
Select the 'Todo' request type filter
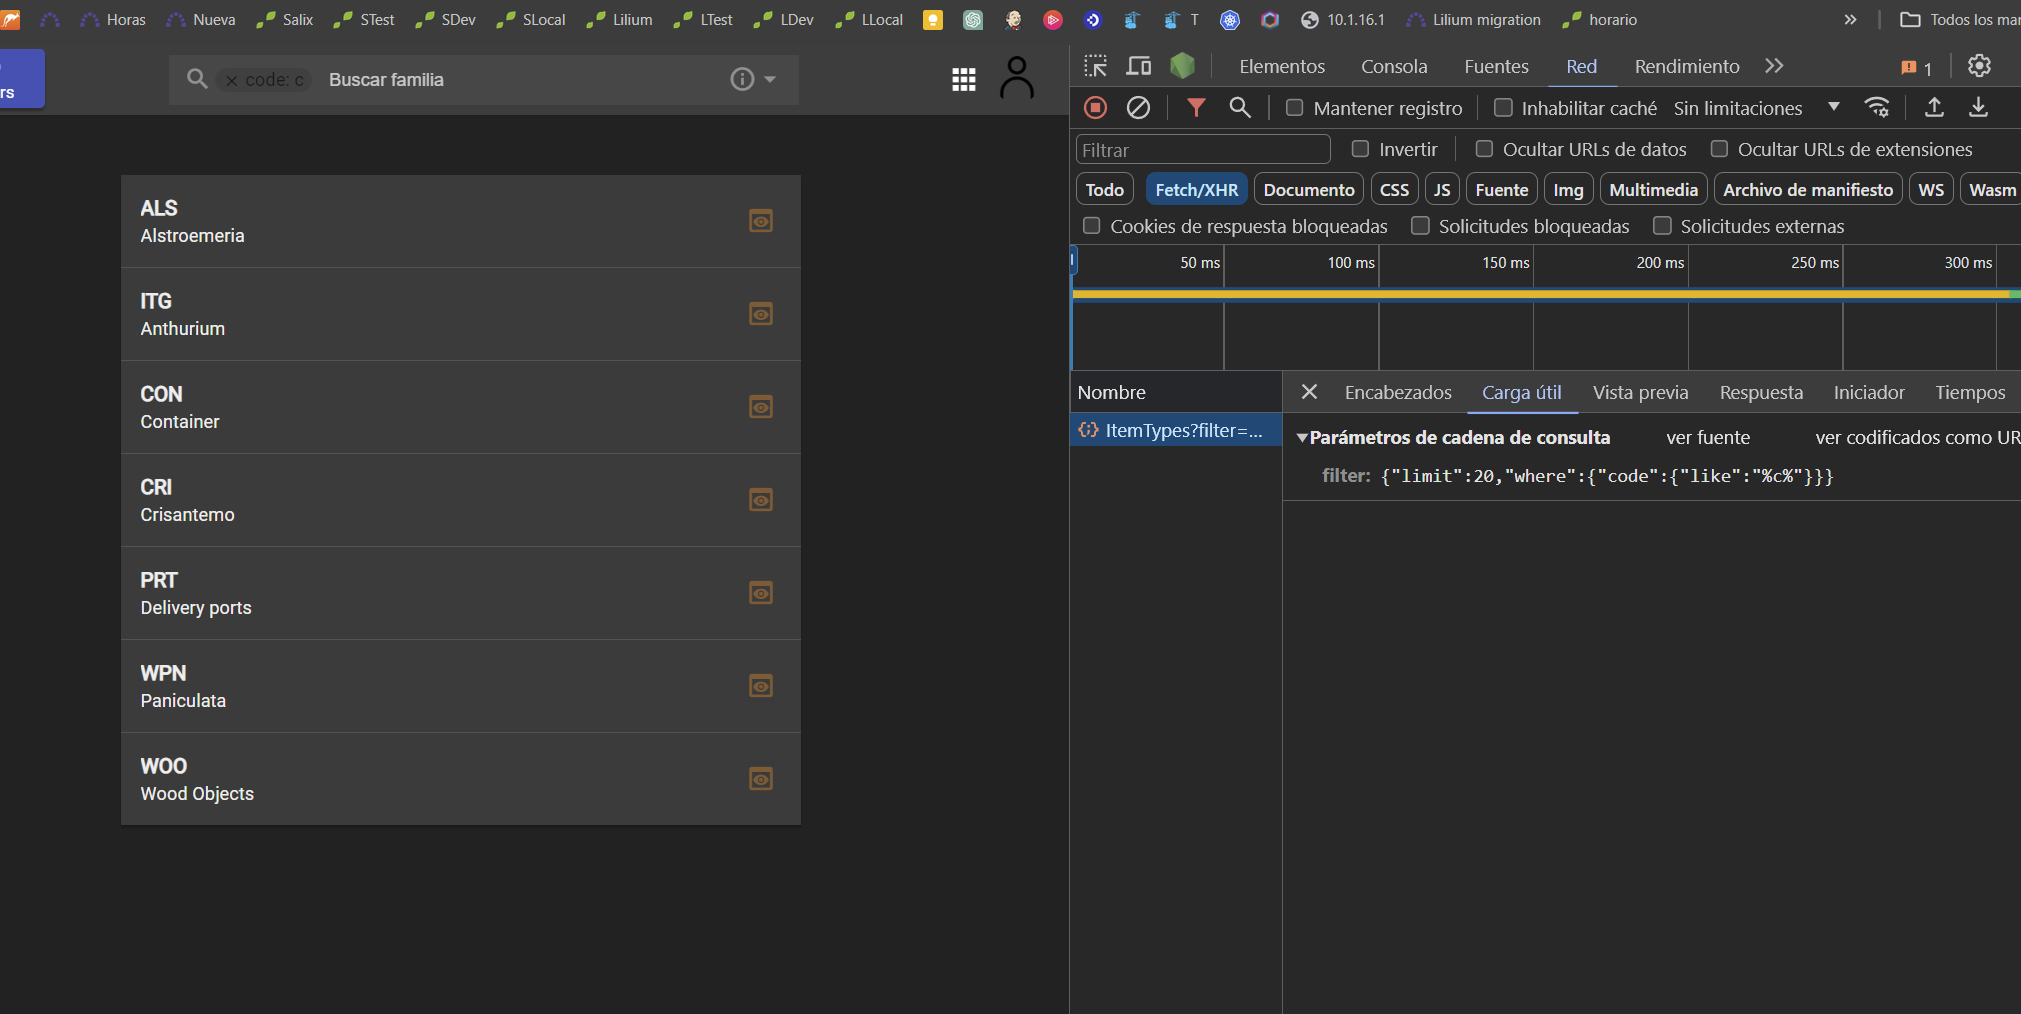tap(1105, 189)
